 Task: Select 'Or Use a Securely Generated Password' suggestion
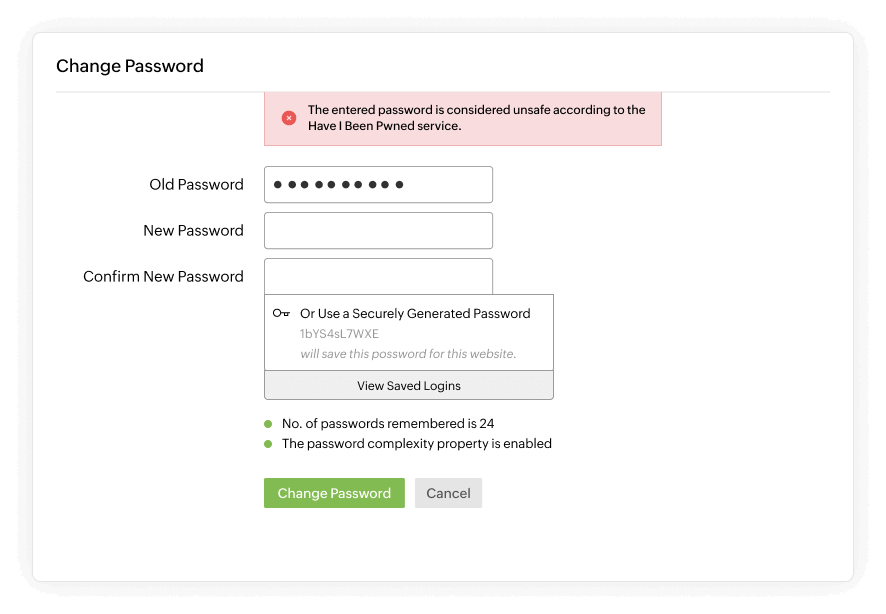coord(415,312)
